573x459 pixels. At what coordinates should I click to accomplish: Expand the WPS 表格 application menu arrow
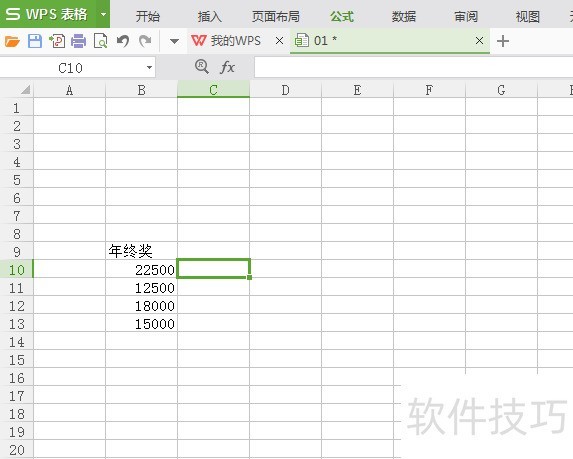point(103,15)
